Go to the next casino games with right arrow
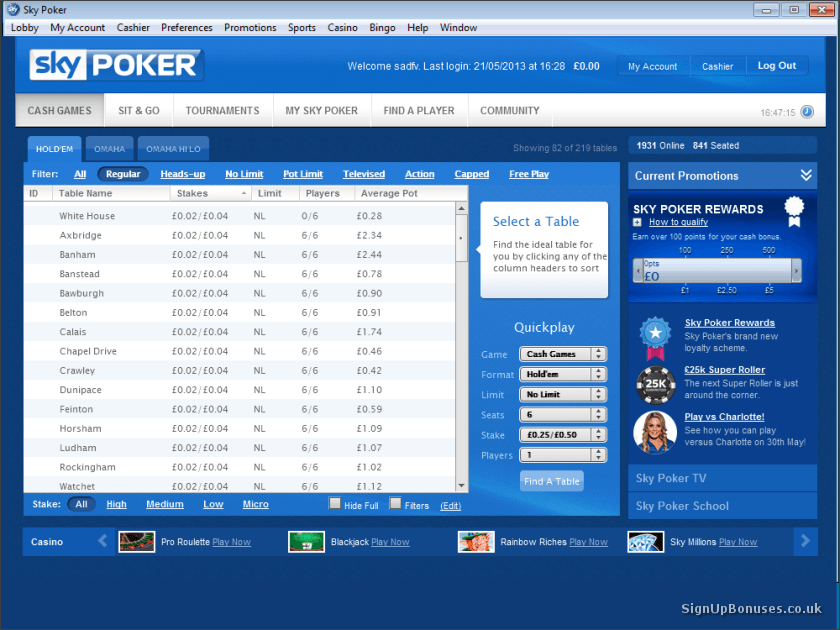This screenshot has height=630, width=840. pyautogui.click(x=805, y=541)
